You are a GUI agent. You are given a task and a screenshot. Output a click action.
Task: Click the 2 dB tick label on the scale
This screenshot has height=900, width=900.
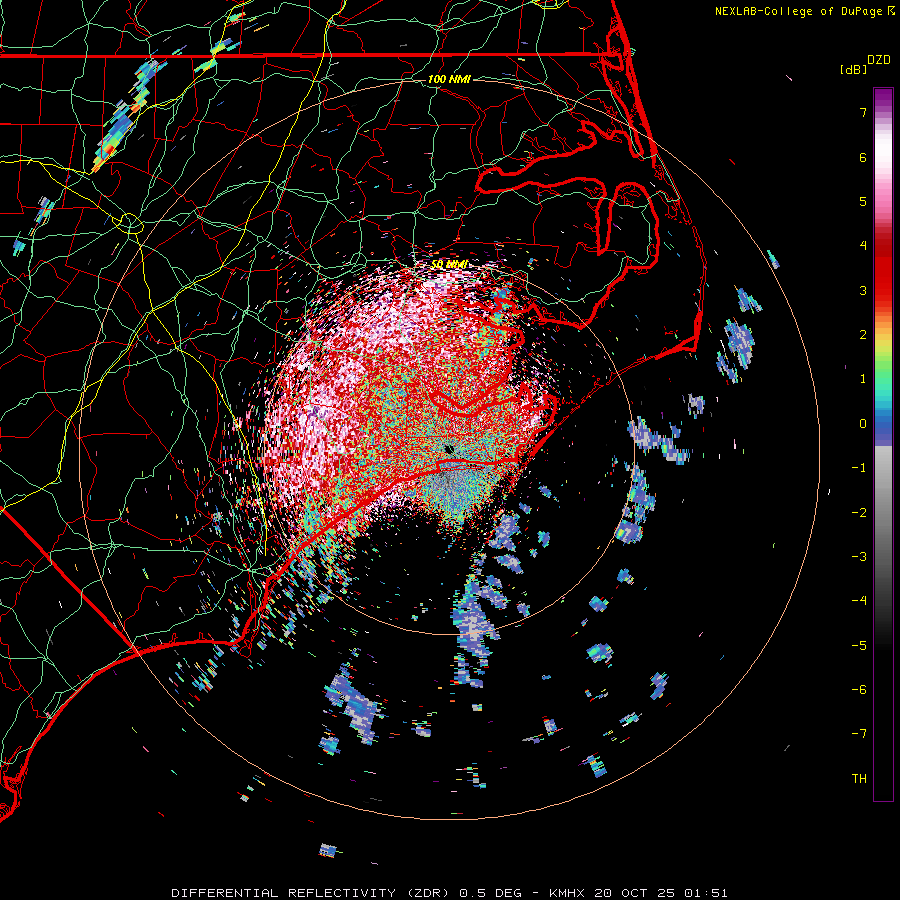863,335
